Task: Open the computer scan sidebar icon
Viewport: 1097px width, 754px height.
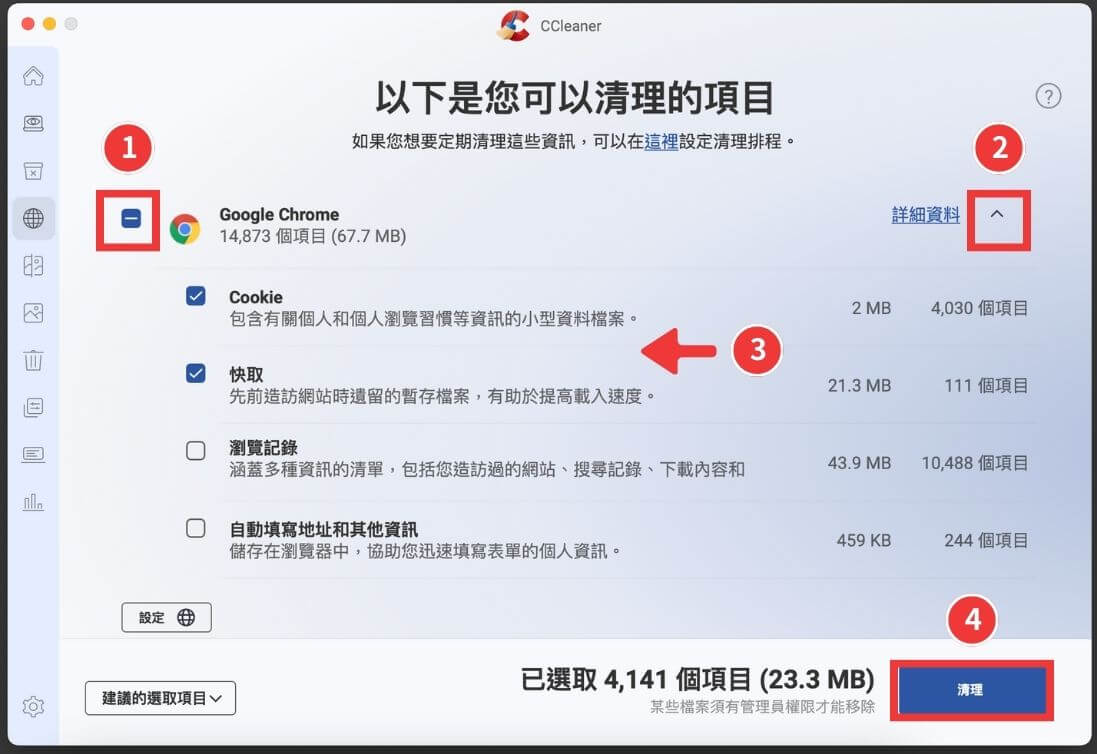Action: pos(33,123)
